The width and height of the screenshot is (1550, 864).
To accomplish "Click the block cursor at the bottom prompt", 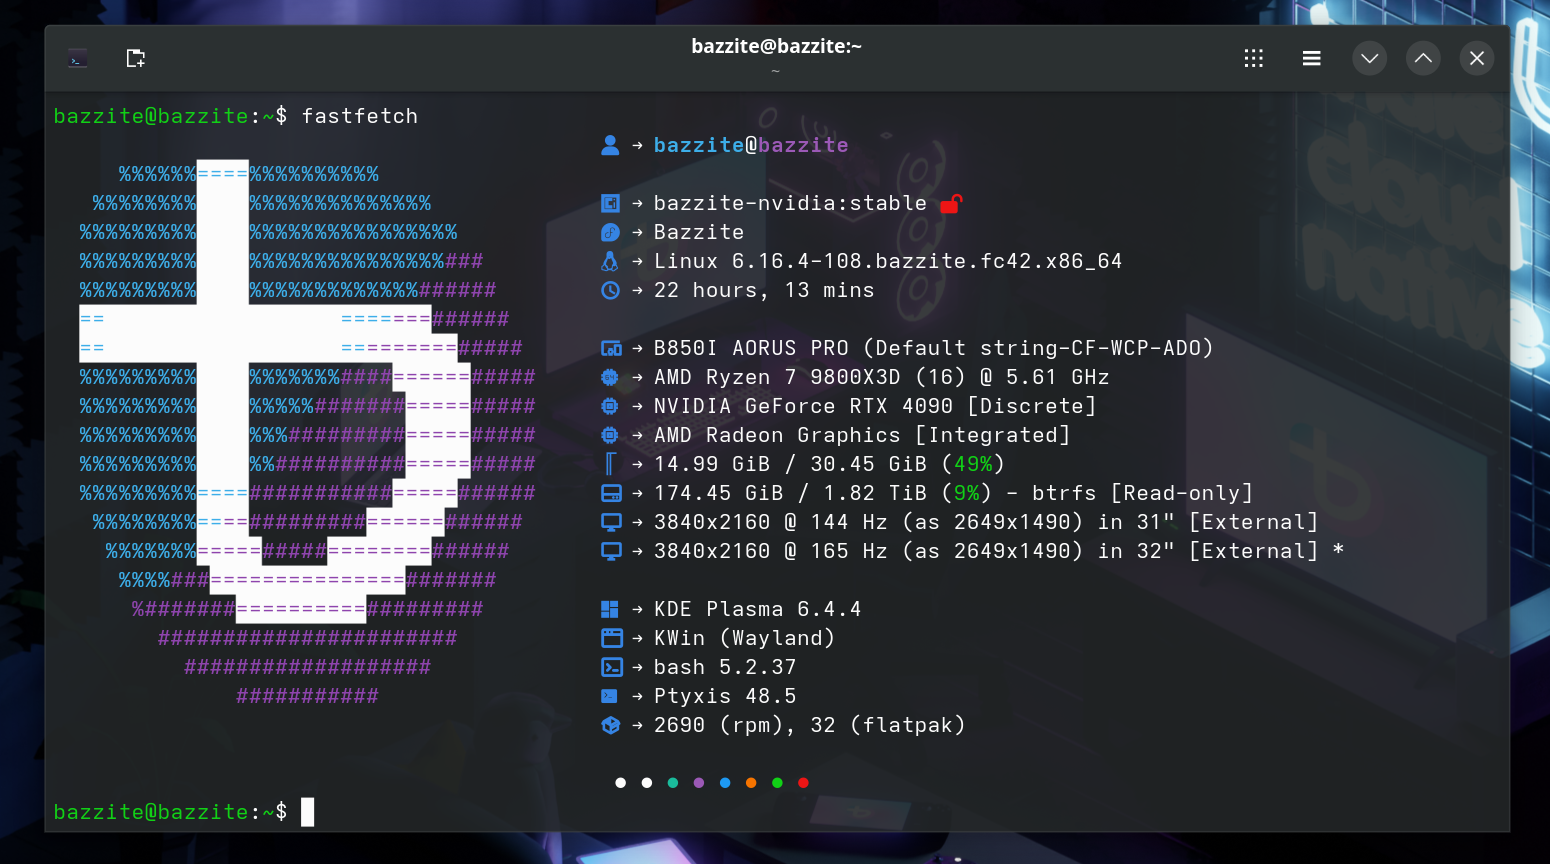I will 308,812.
